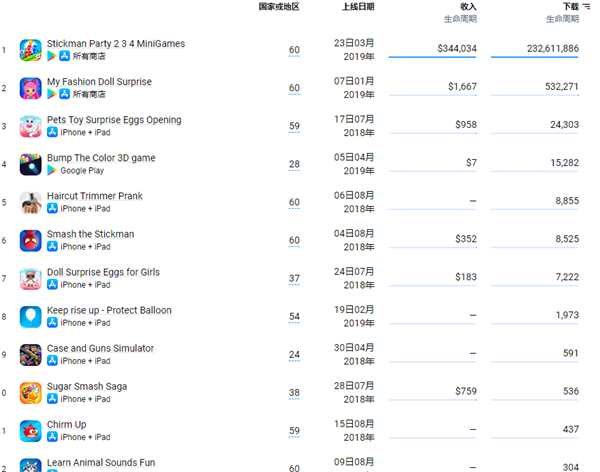This screenshot has width=600, height=472.
Task: Open Smash the Stickman app icon
Action: [31, 241]
